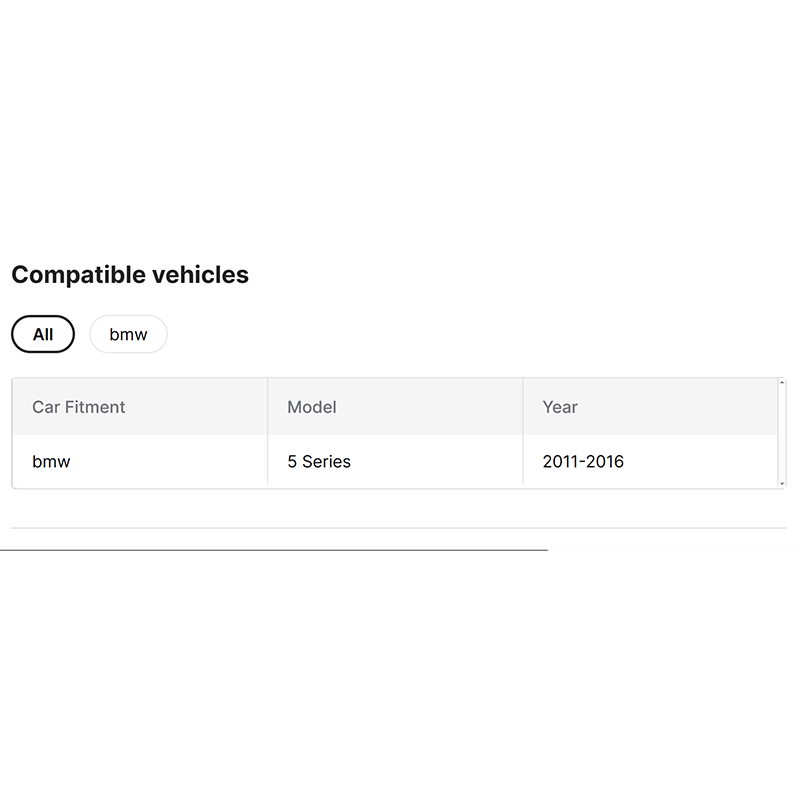Select the All vehicle filter pill
The height and width of the screenshot is (800, 800).
click(x=43, y=335)
